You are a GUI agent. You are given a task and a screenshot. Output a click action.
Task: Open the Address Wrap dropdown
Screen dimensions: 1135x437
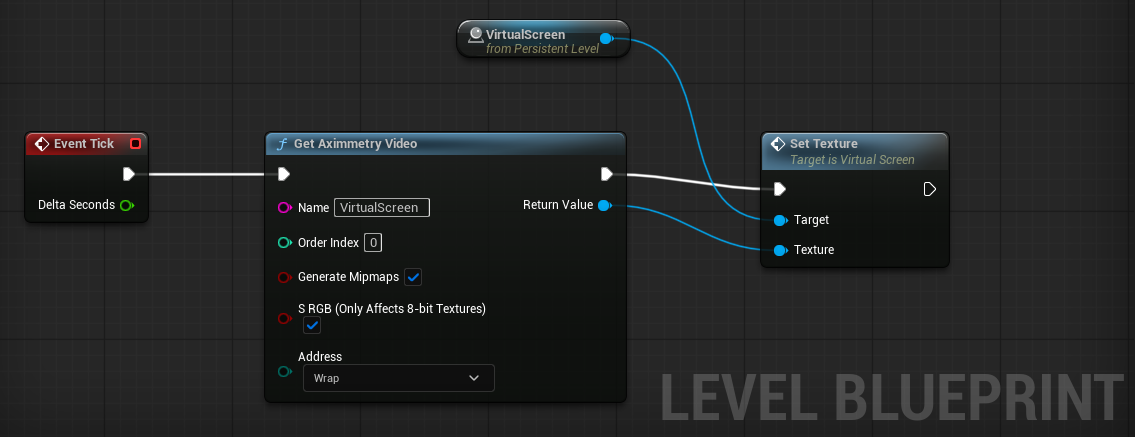398,378
